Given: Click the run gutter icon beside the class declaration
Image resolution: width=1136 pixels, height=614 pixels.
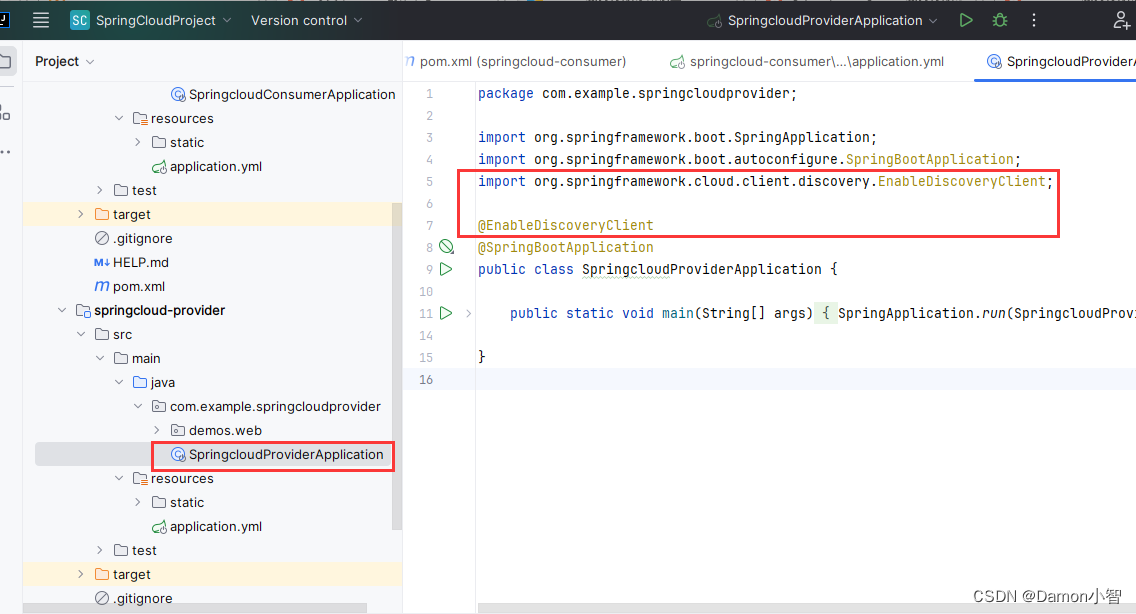Looking at the screenshot, I should coord(446,268).
